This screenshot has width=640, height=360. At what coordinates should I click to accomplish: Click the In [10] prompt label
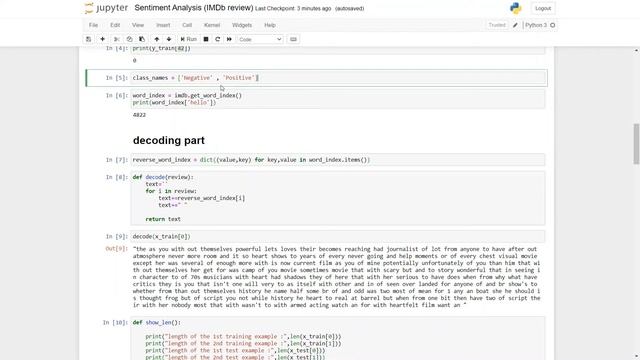pos(115,322)
